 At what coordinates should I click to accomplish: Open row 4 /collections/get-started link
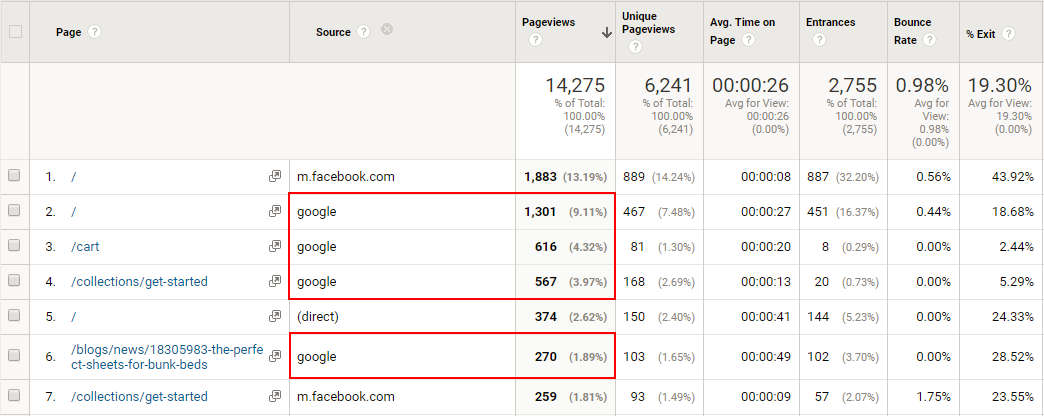click(x=139, y=282)
